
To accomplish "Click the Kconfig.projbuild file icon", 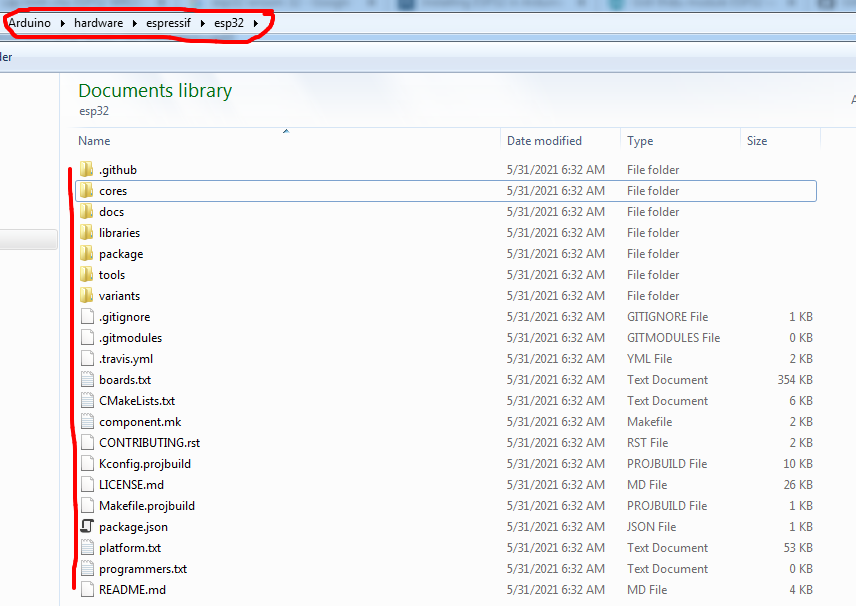I will (x=87, y=464).
